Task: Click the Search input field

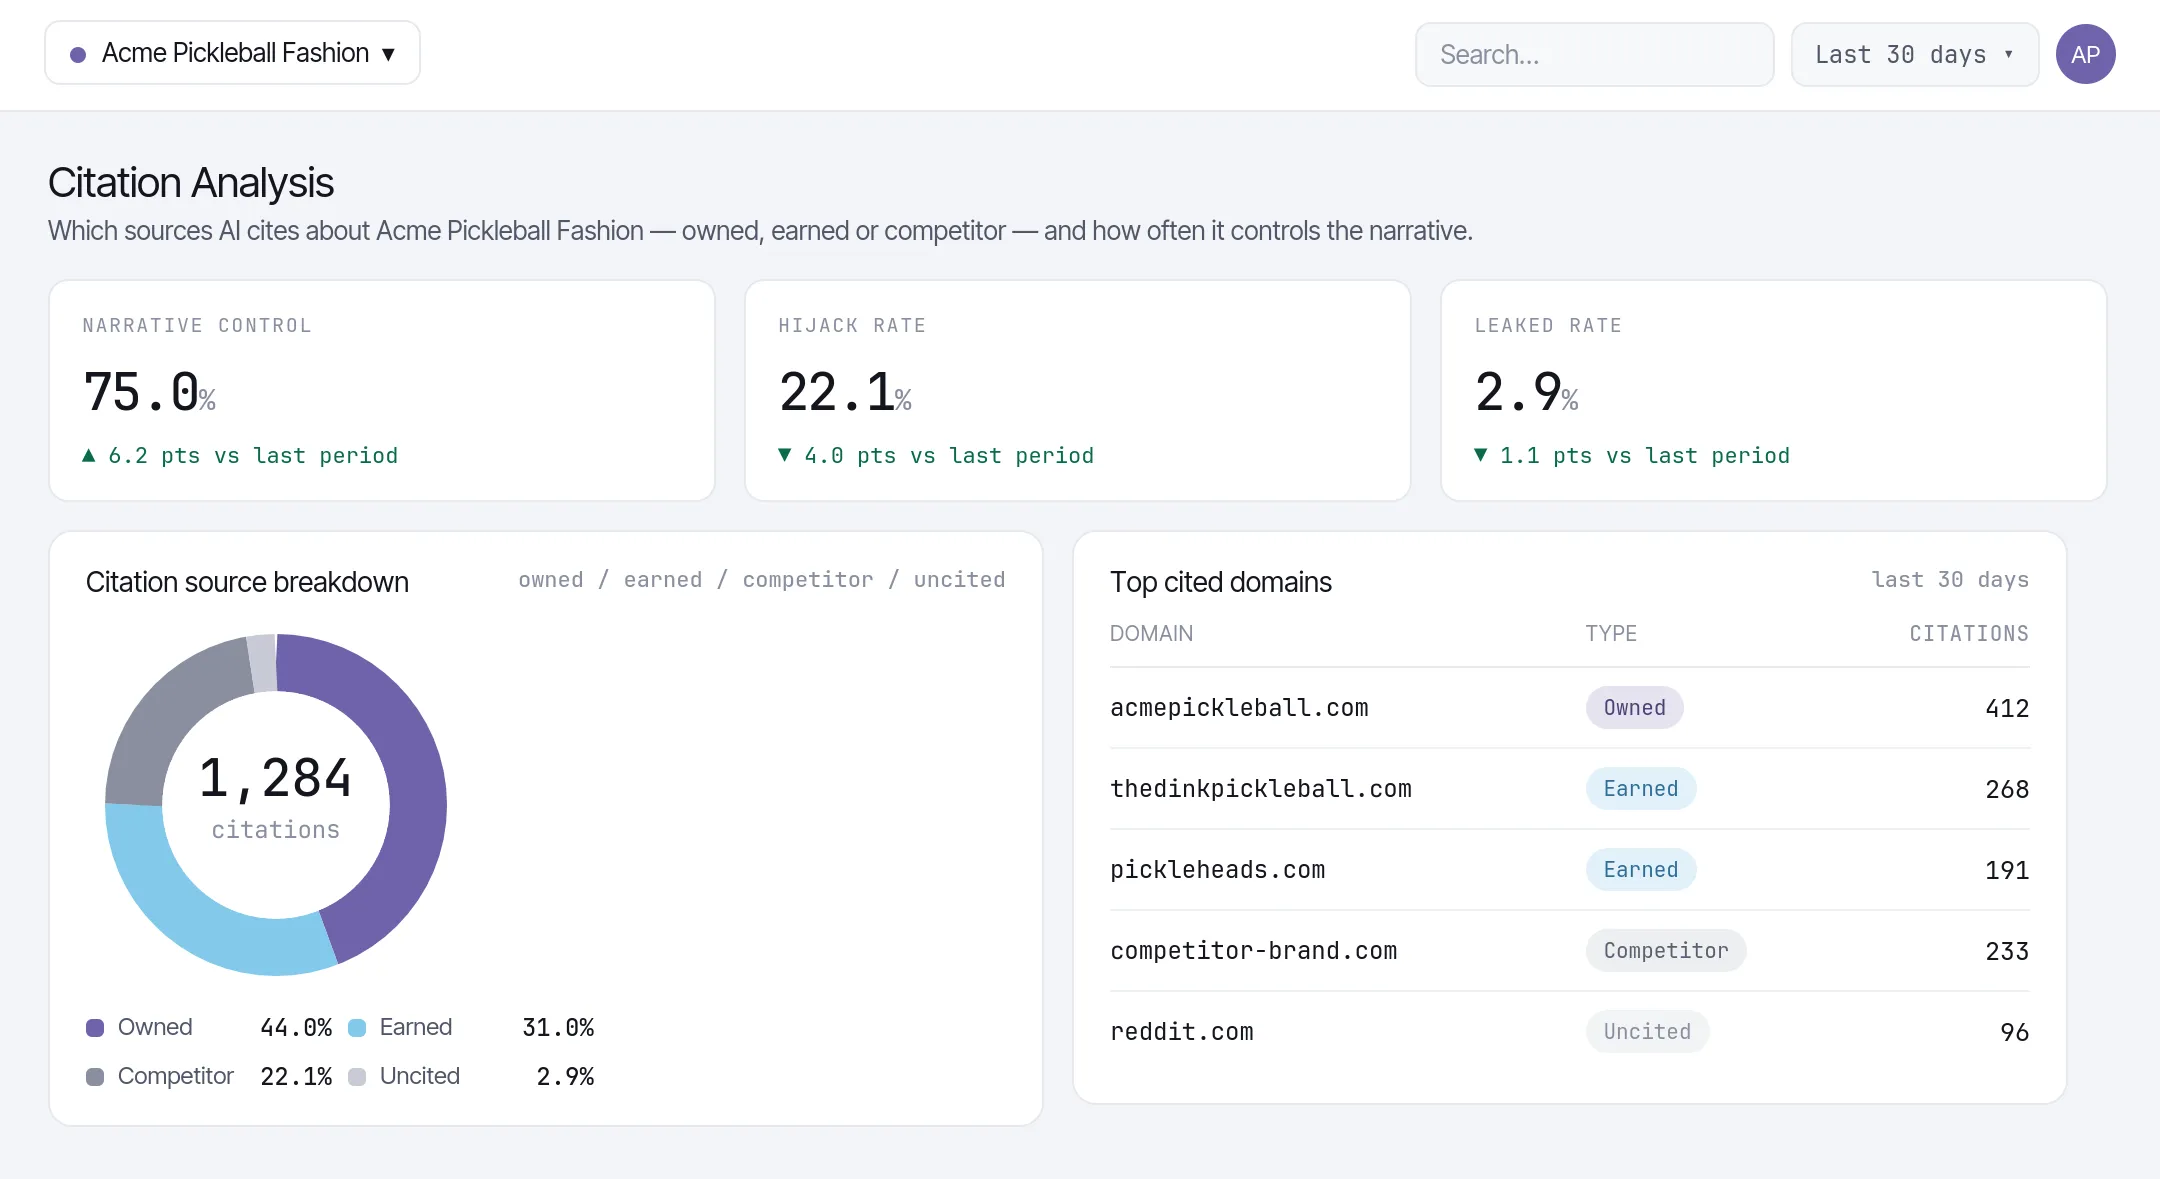Action: click(1594, 55)
